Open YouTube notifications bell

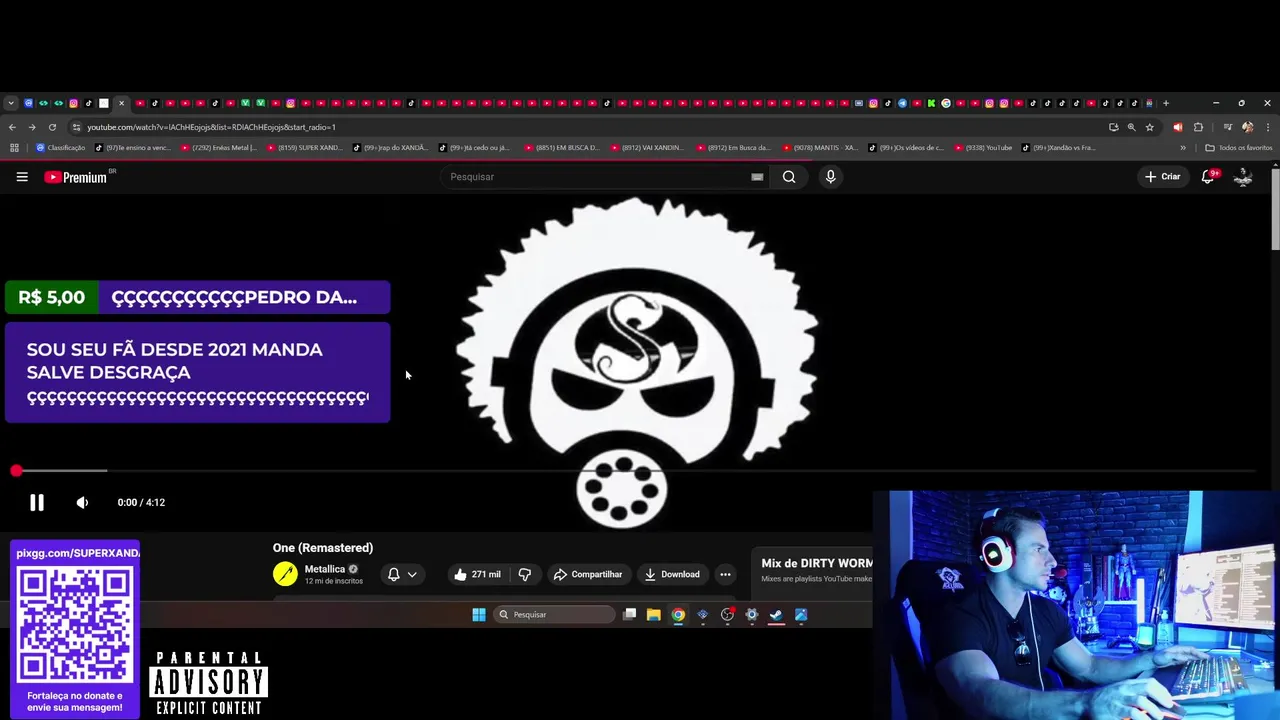(x=1208, y=177)
